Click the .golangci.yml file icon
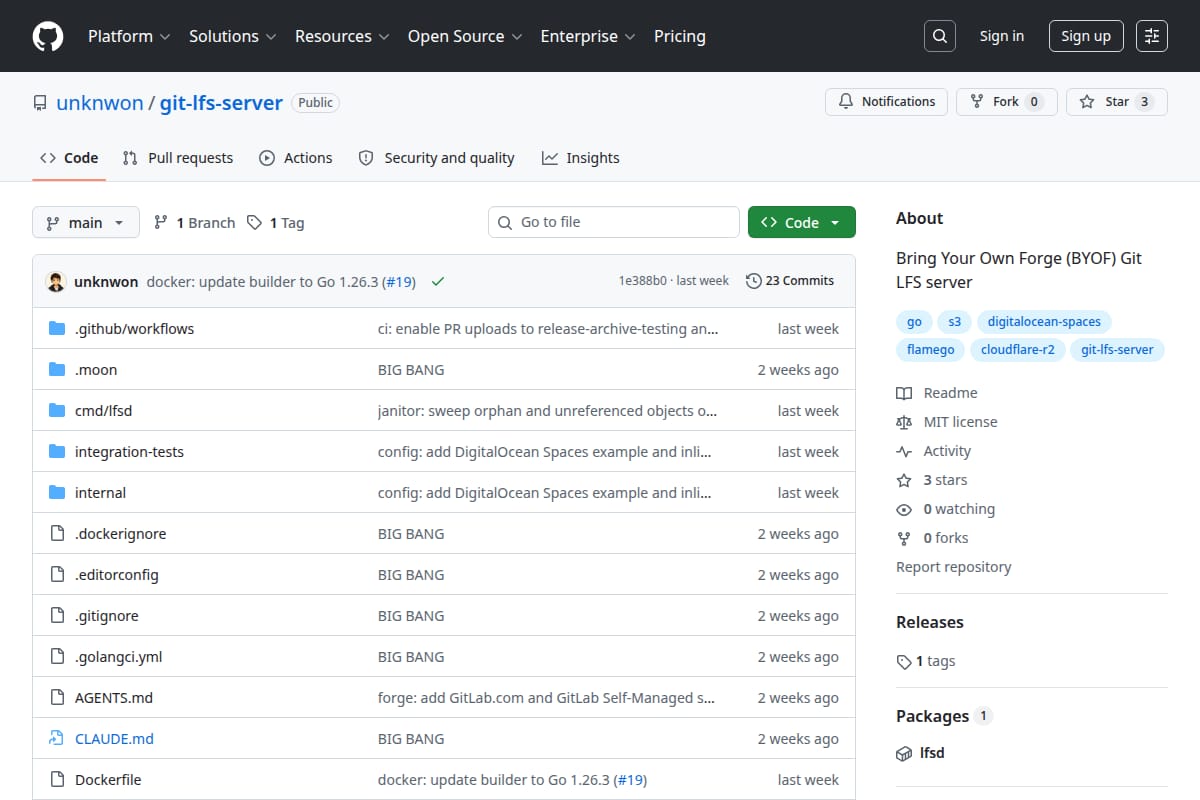 57,657
